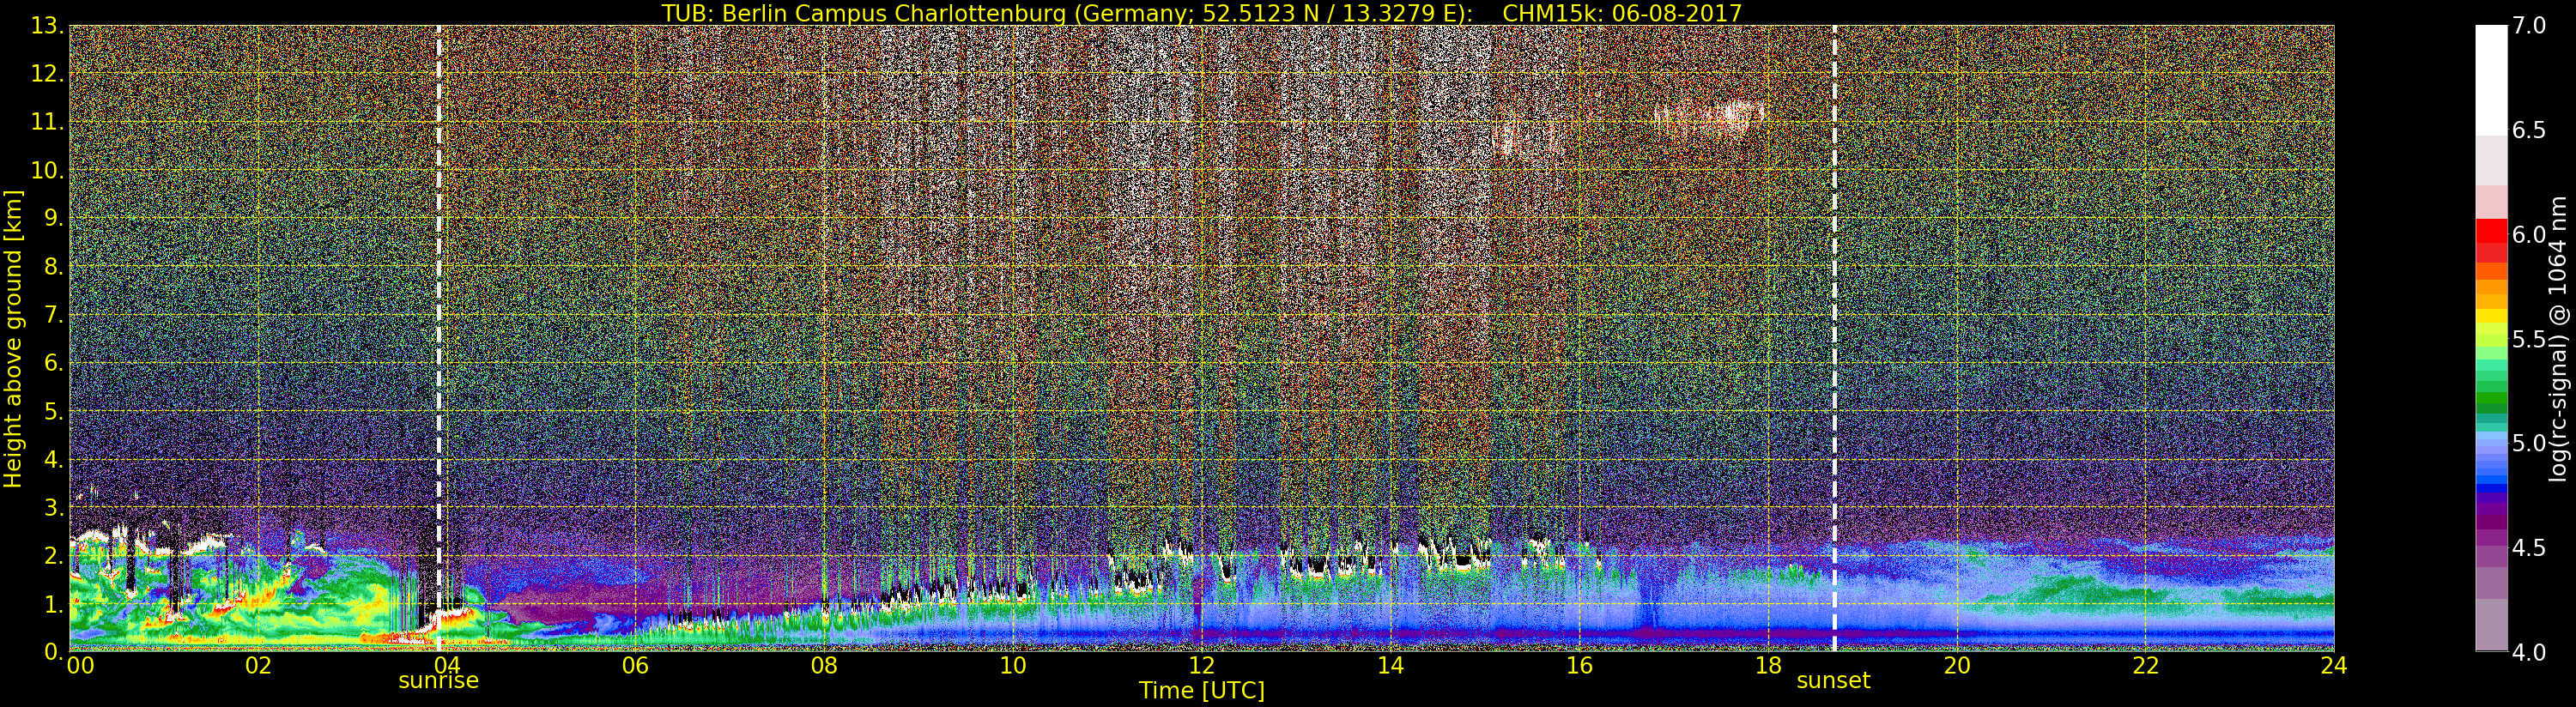Viewport: 2576px width, 707px height.
Task: Click the '14' tick on the time axis
Action: point(1390,665)
